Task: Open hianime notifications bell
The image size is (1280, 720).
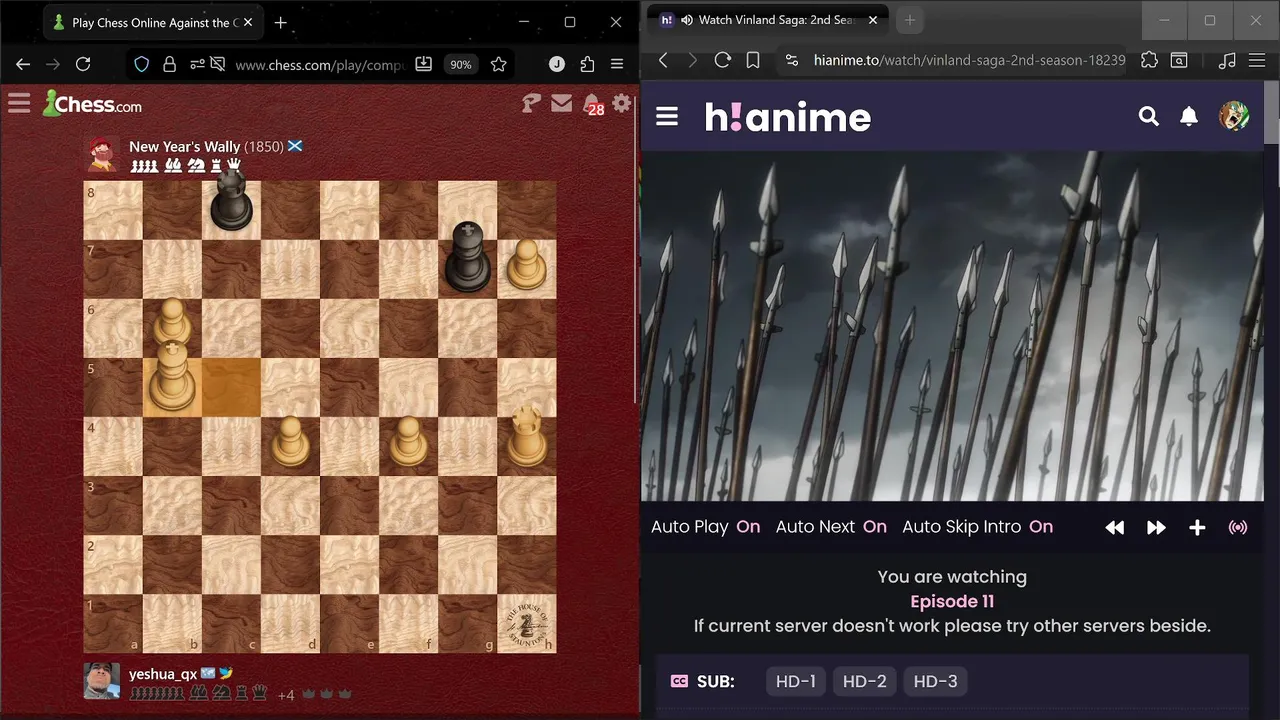Action: point(1189,117)
